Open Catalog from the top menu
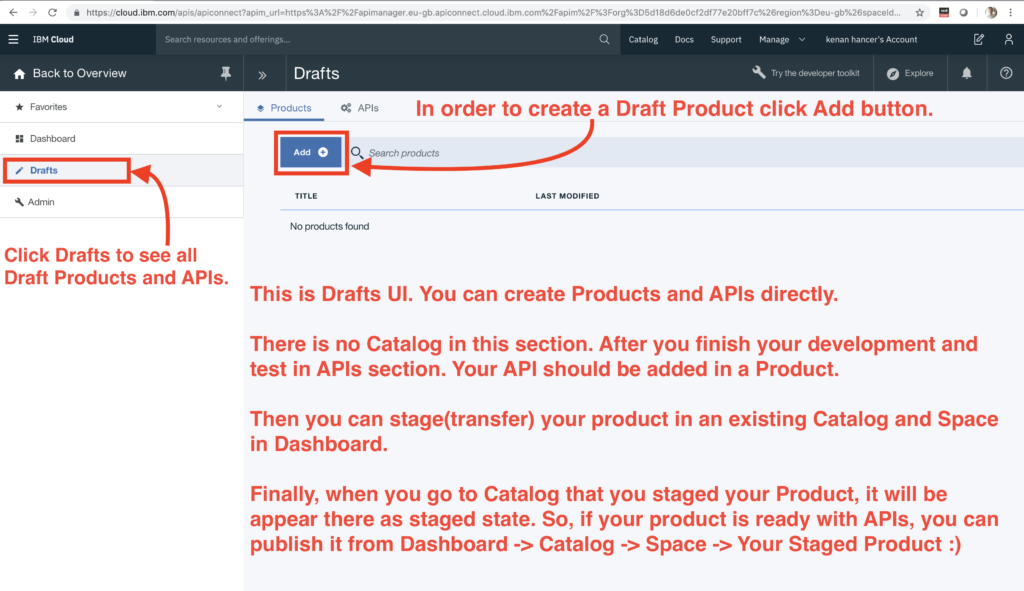1024x591 pixels. 643,39
